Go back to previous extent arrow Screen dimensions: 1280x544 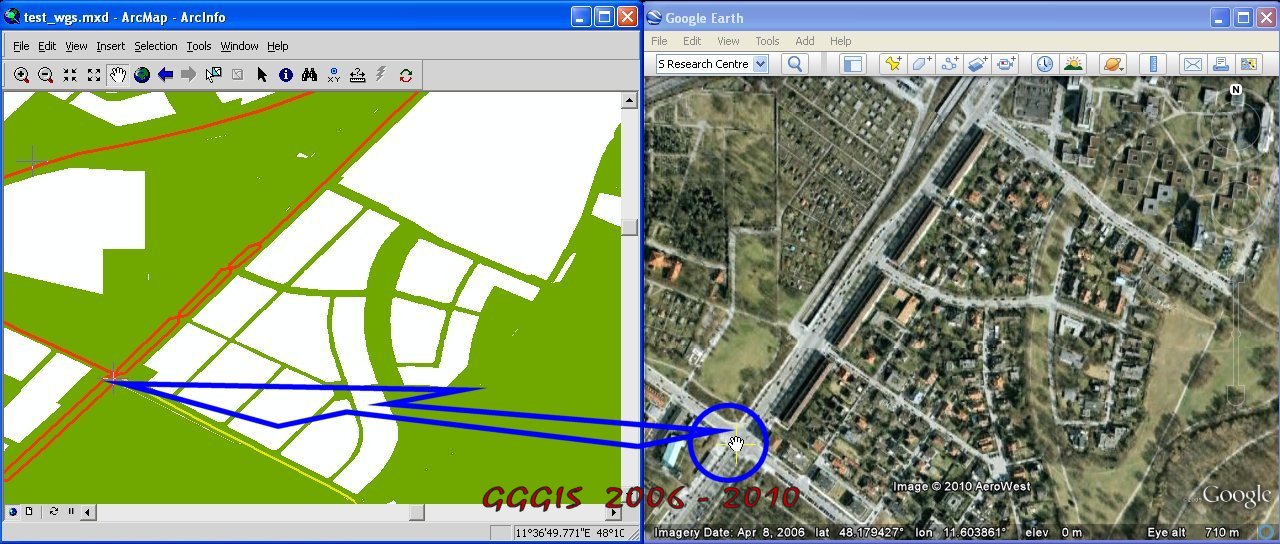(165, 75)
